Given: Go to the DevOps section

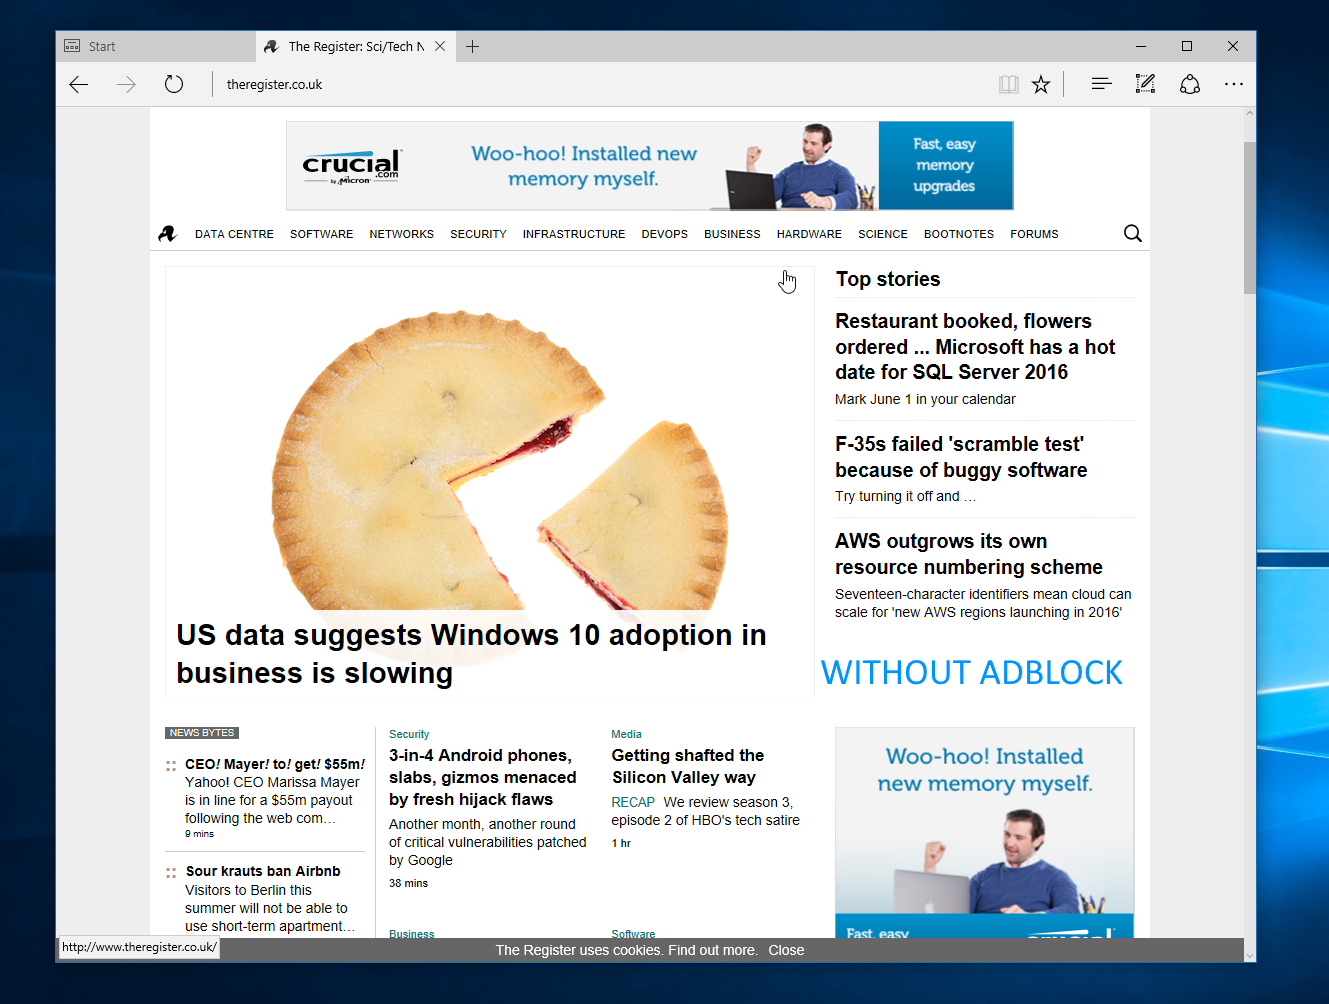Looking at the screenshot, I should (x=664, y=234).
